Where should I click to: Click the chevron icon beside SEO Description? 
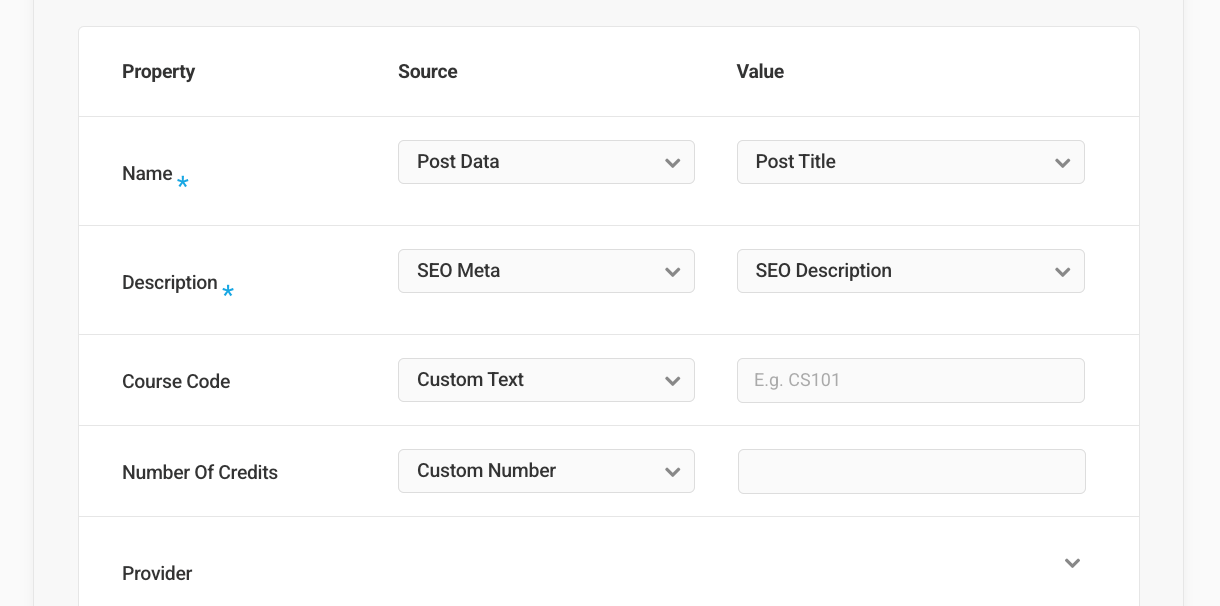click(x=1062, y=270)
